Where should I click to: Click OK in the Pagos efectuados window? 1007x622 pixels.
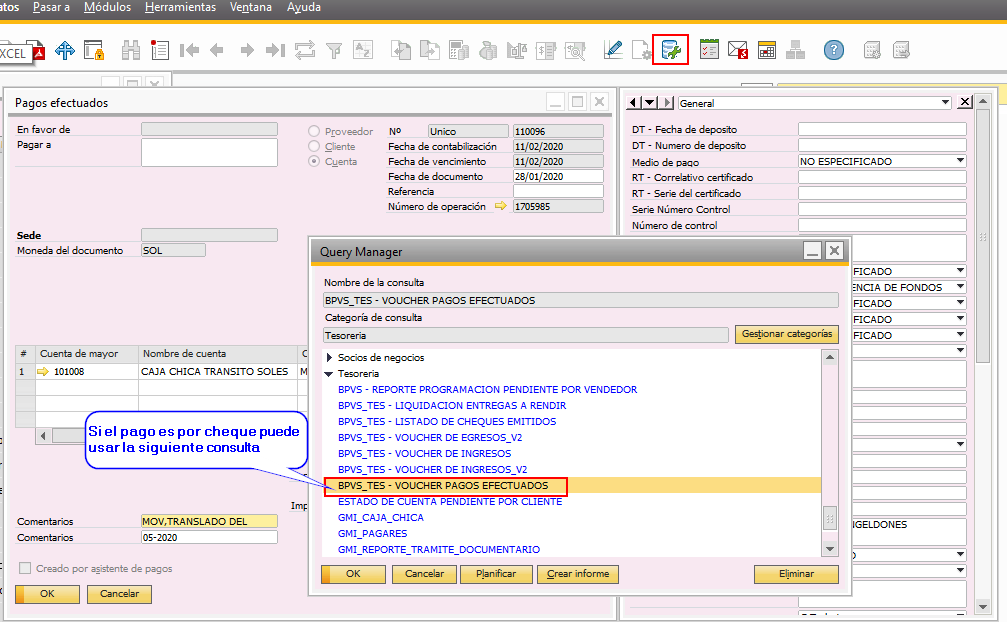tap(48, 594)
